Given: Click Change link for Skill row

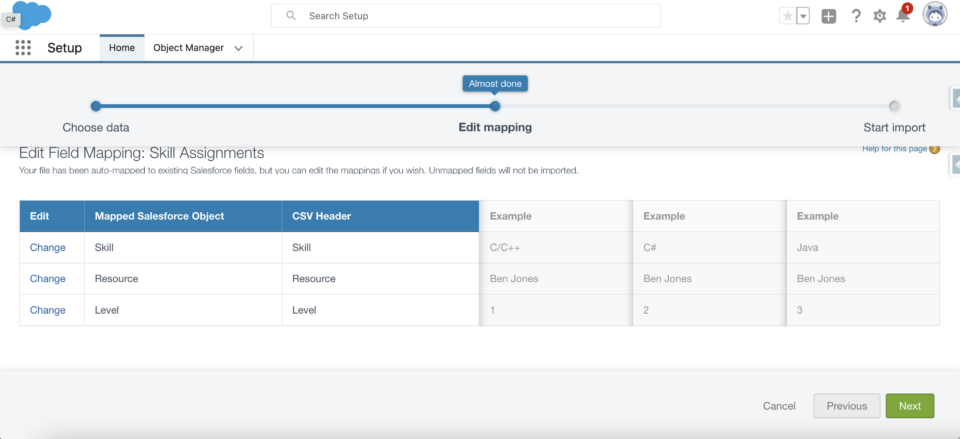Looking at the screenshot, I should click(x=48, y=248).
